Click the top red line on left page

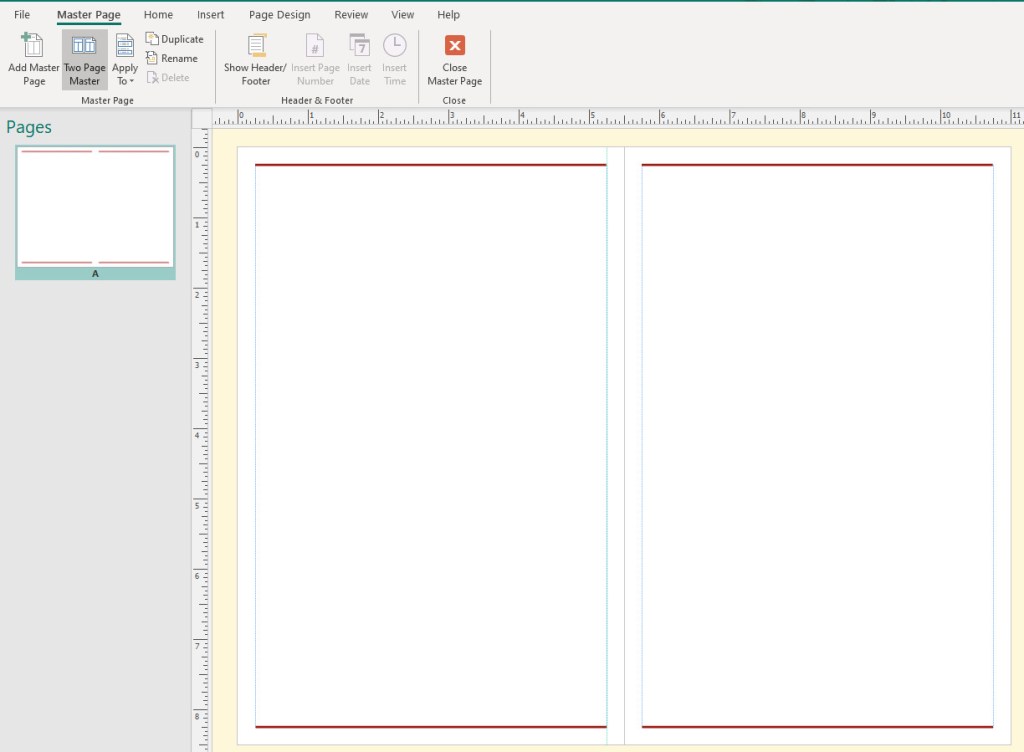coord(430,165)
